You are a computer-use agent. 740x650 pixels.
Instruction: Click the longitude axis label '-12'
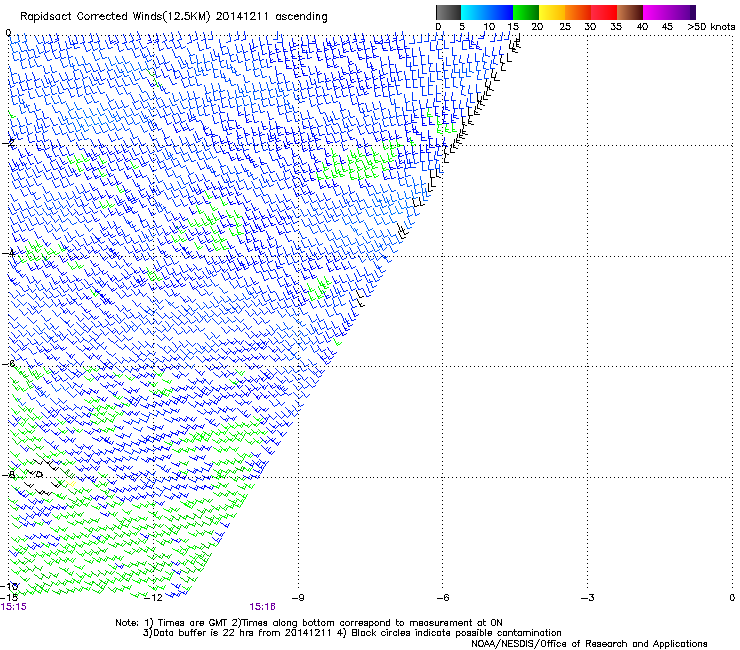click(x=153, y=598)
